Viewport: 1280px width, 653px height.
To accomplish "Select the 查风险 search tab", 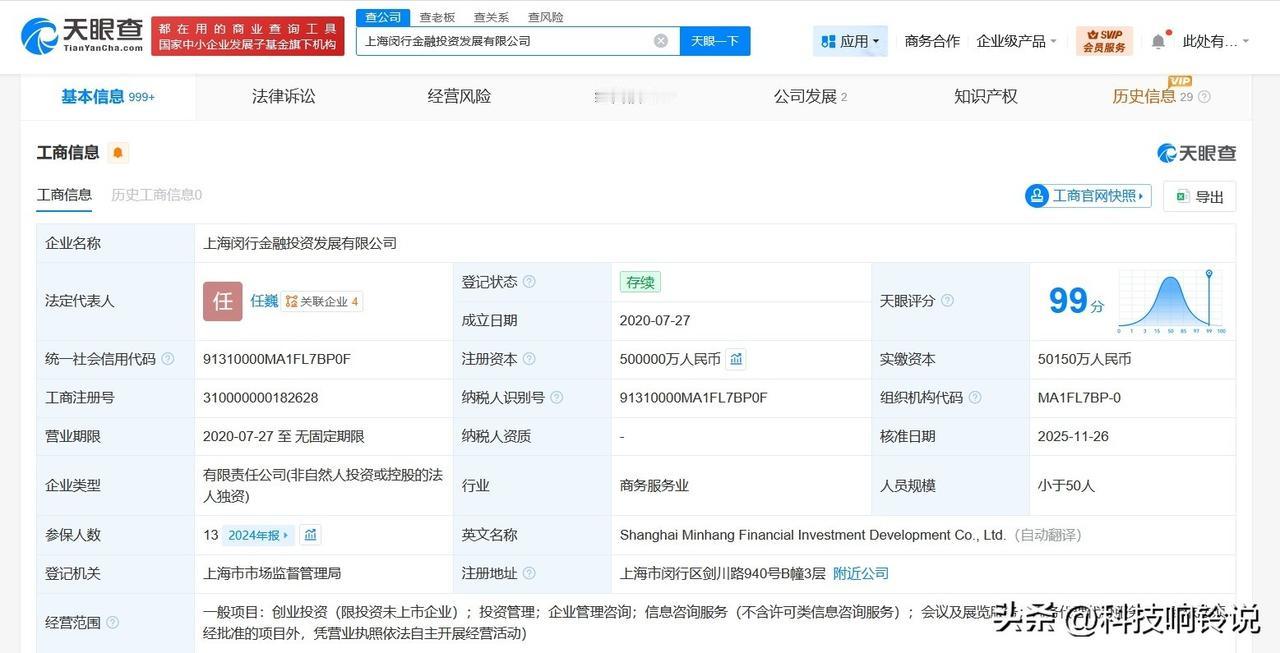I will [546, 17].
